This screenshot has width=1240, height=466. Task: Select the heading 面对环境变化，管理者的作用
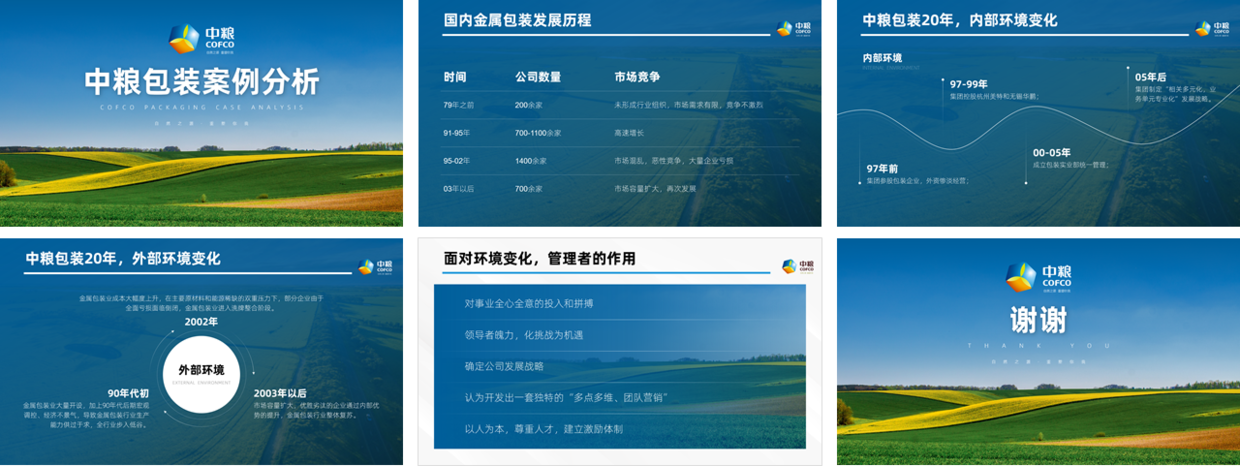click(540, 258)
